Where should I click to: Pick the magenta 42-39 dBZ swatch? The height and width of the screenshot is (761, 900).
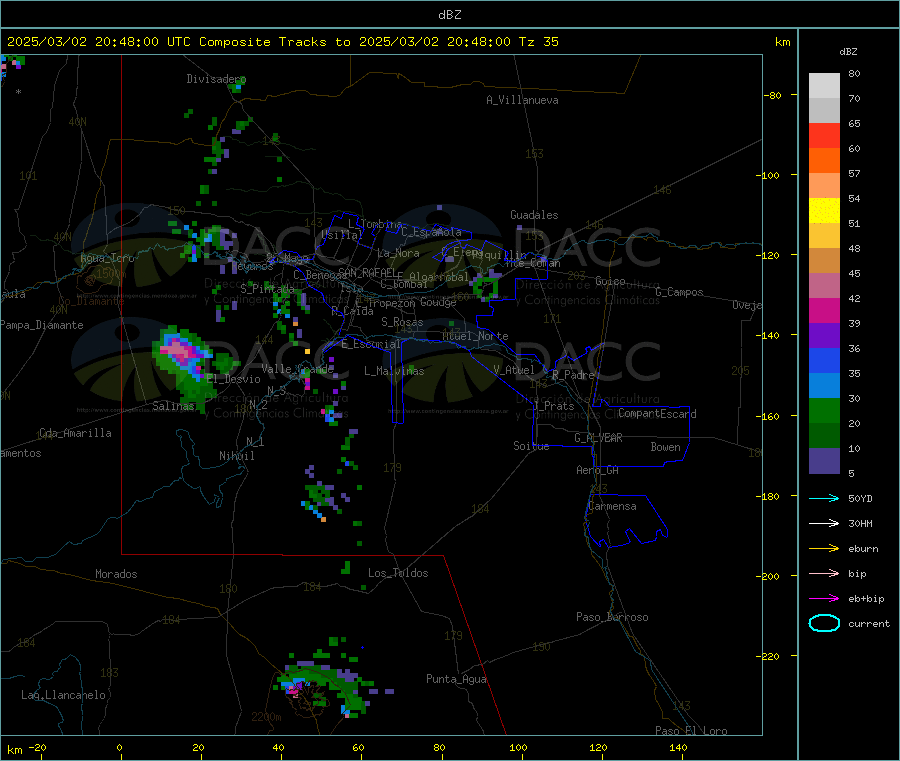(824, 310)
